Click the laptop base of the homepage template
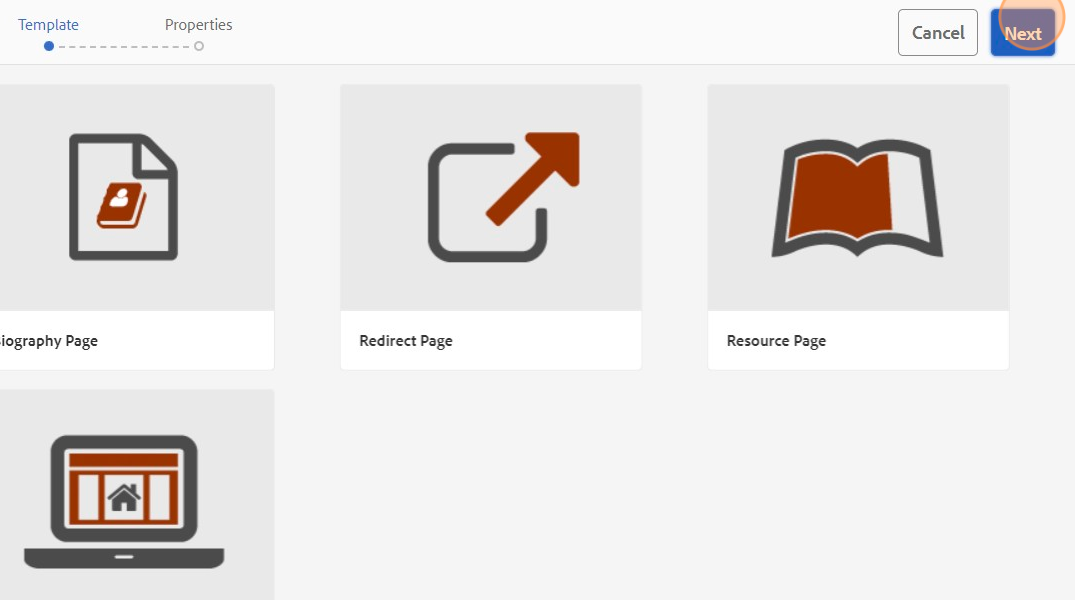1075x600 pixels. (x=124, y=557)
